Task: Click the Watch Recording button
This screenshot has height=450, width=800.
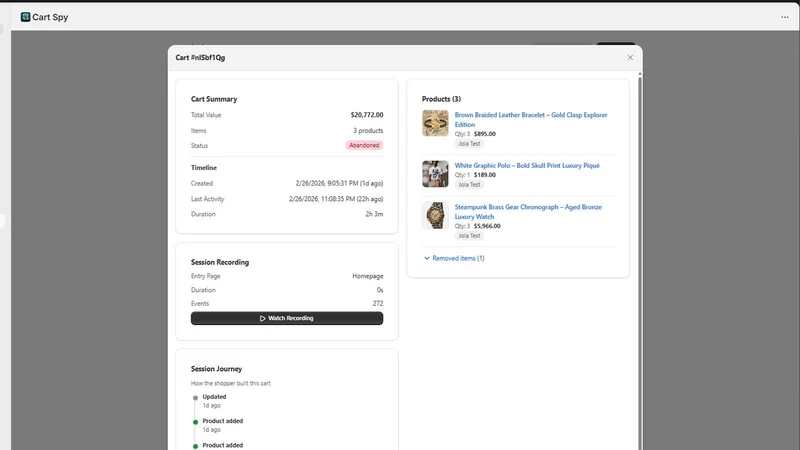Action: pos(287,318)
